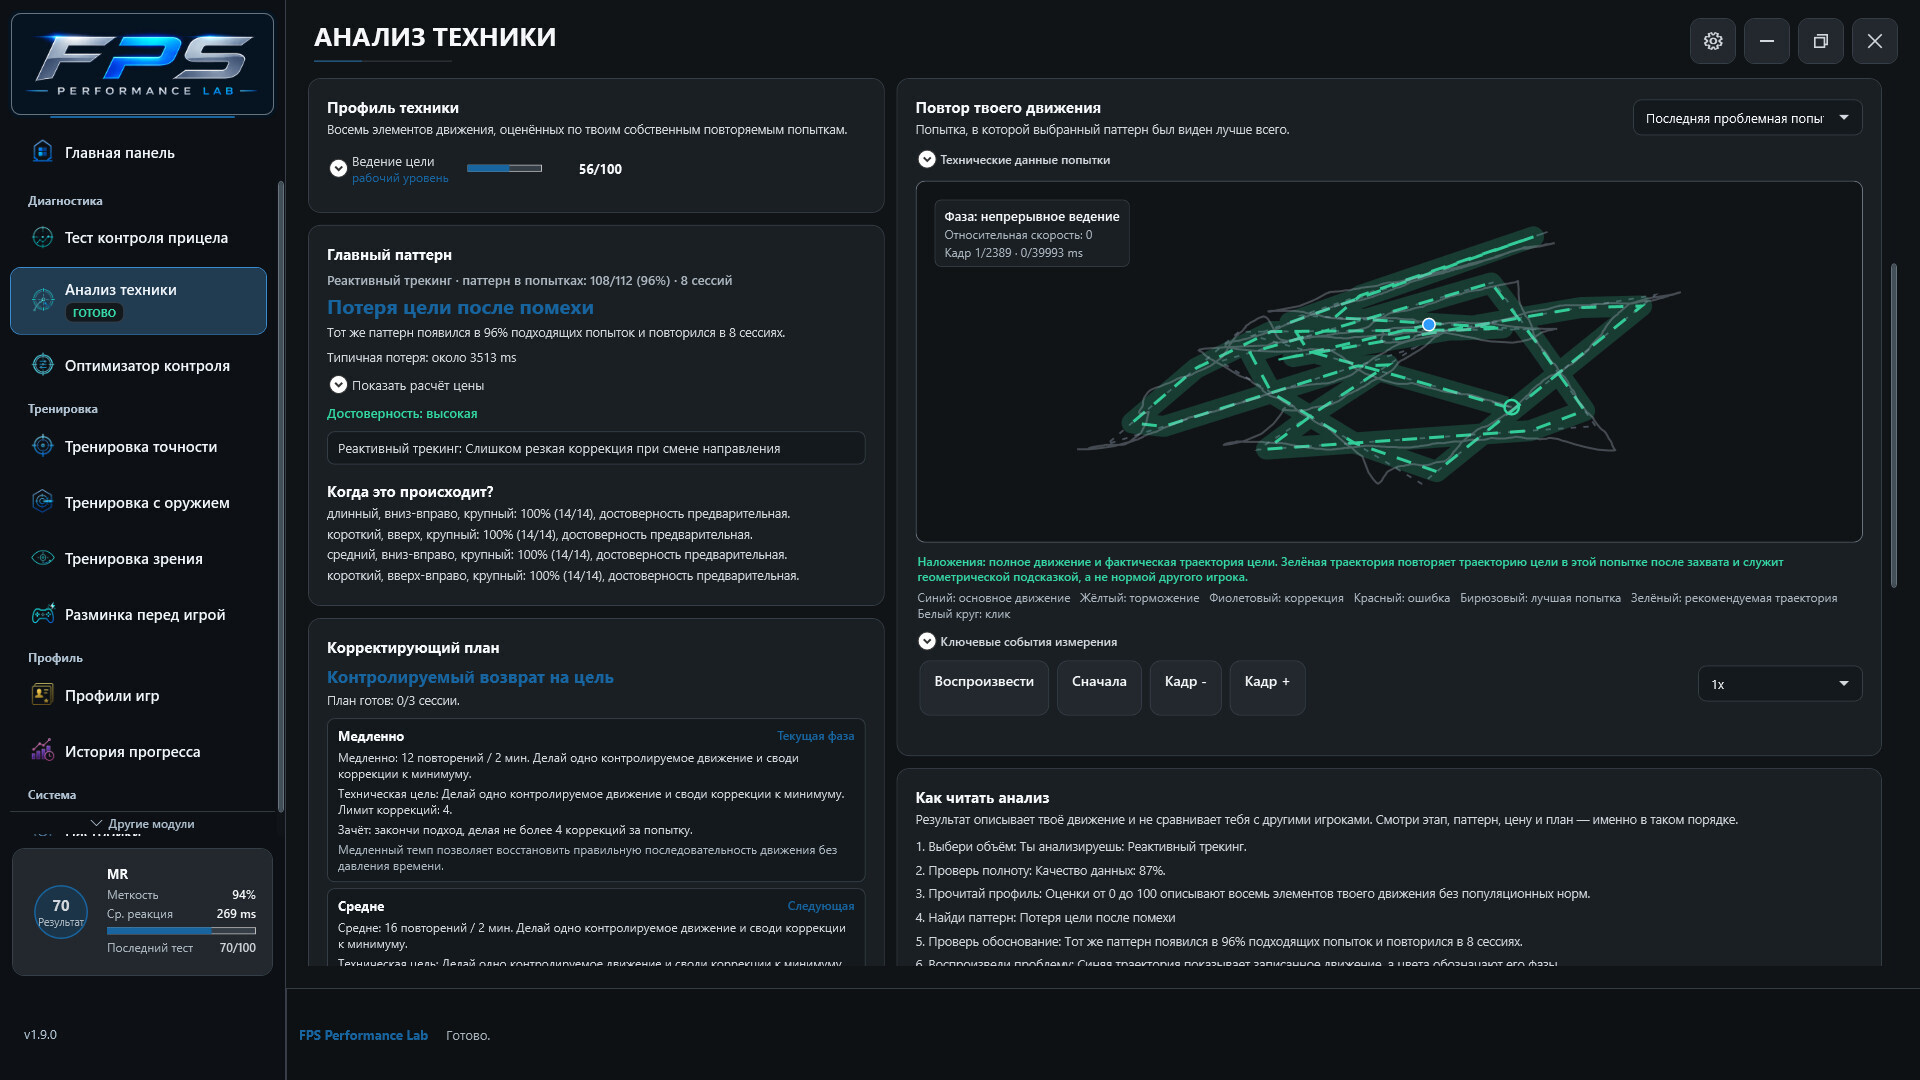Click the blue position dot on the trajectory
Image resolution: width=1920 pixels, height=1080 pixels.
[1429, 325]
